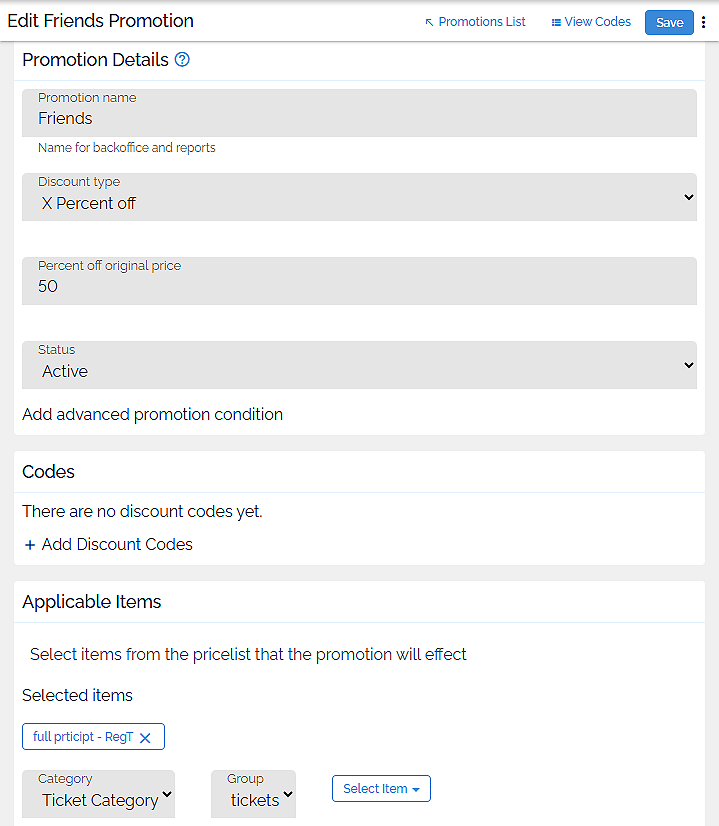Click the Promotions List arrow icon
This screenshot has width=719, height=826.
pos(430,22)
